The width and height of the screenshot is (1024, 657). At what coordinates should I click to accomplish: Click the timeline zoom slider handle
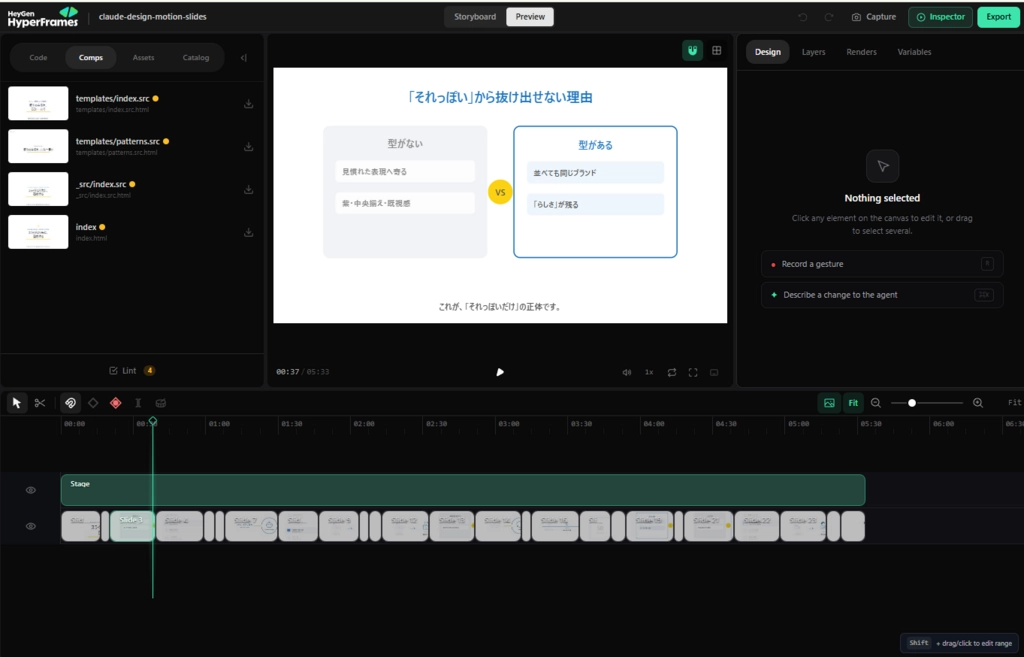[912, 403]
